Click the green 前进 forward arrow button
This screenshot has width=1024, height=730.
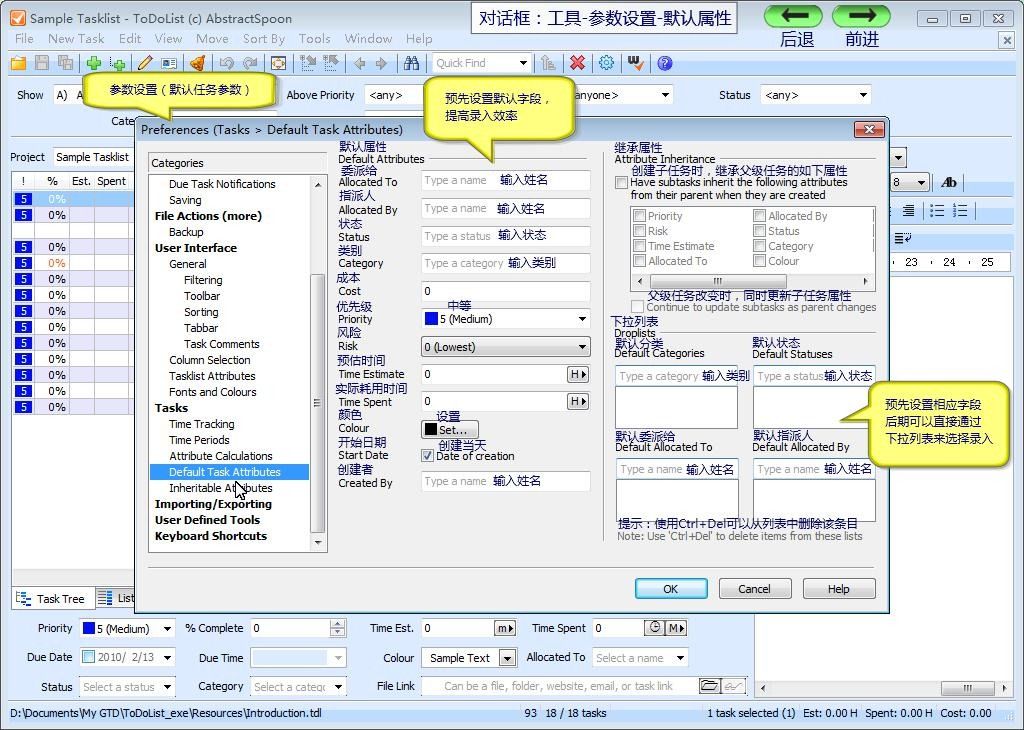coord(861,16)
